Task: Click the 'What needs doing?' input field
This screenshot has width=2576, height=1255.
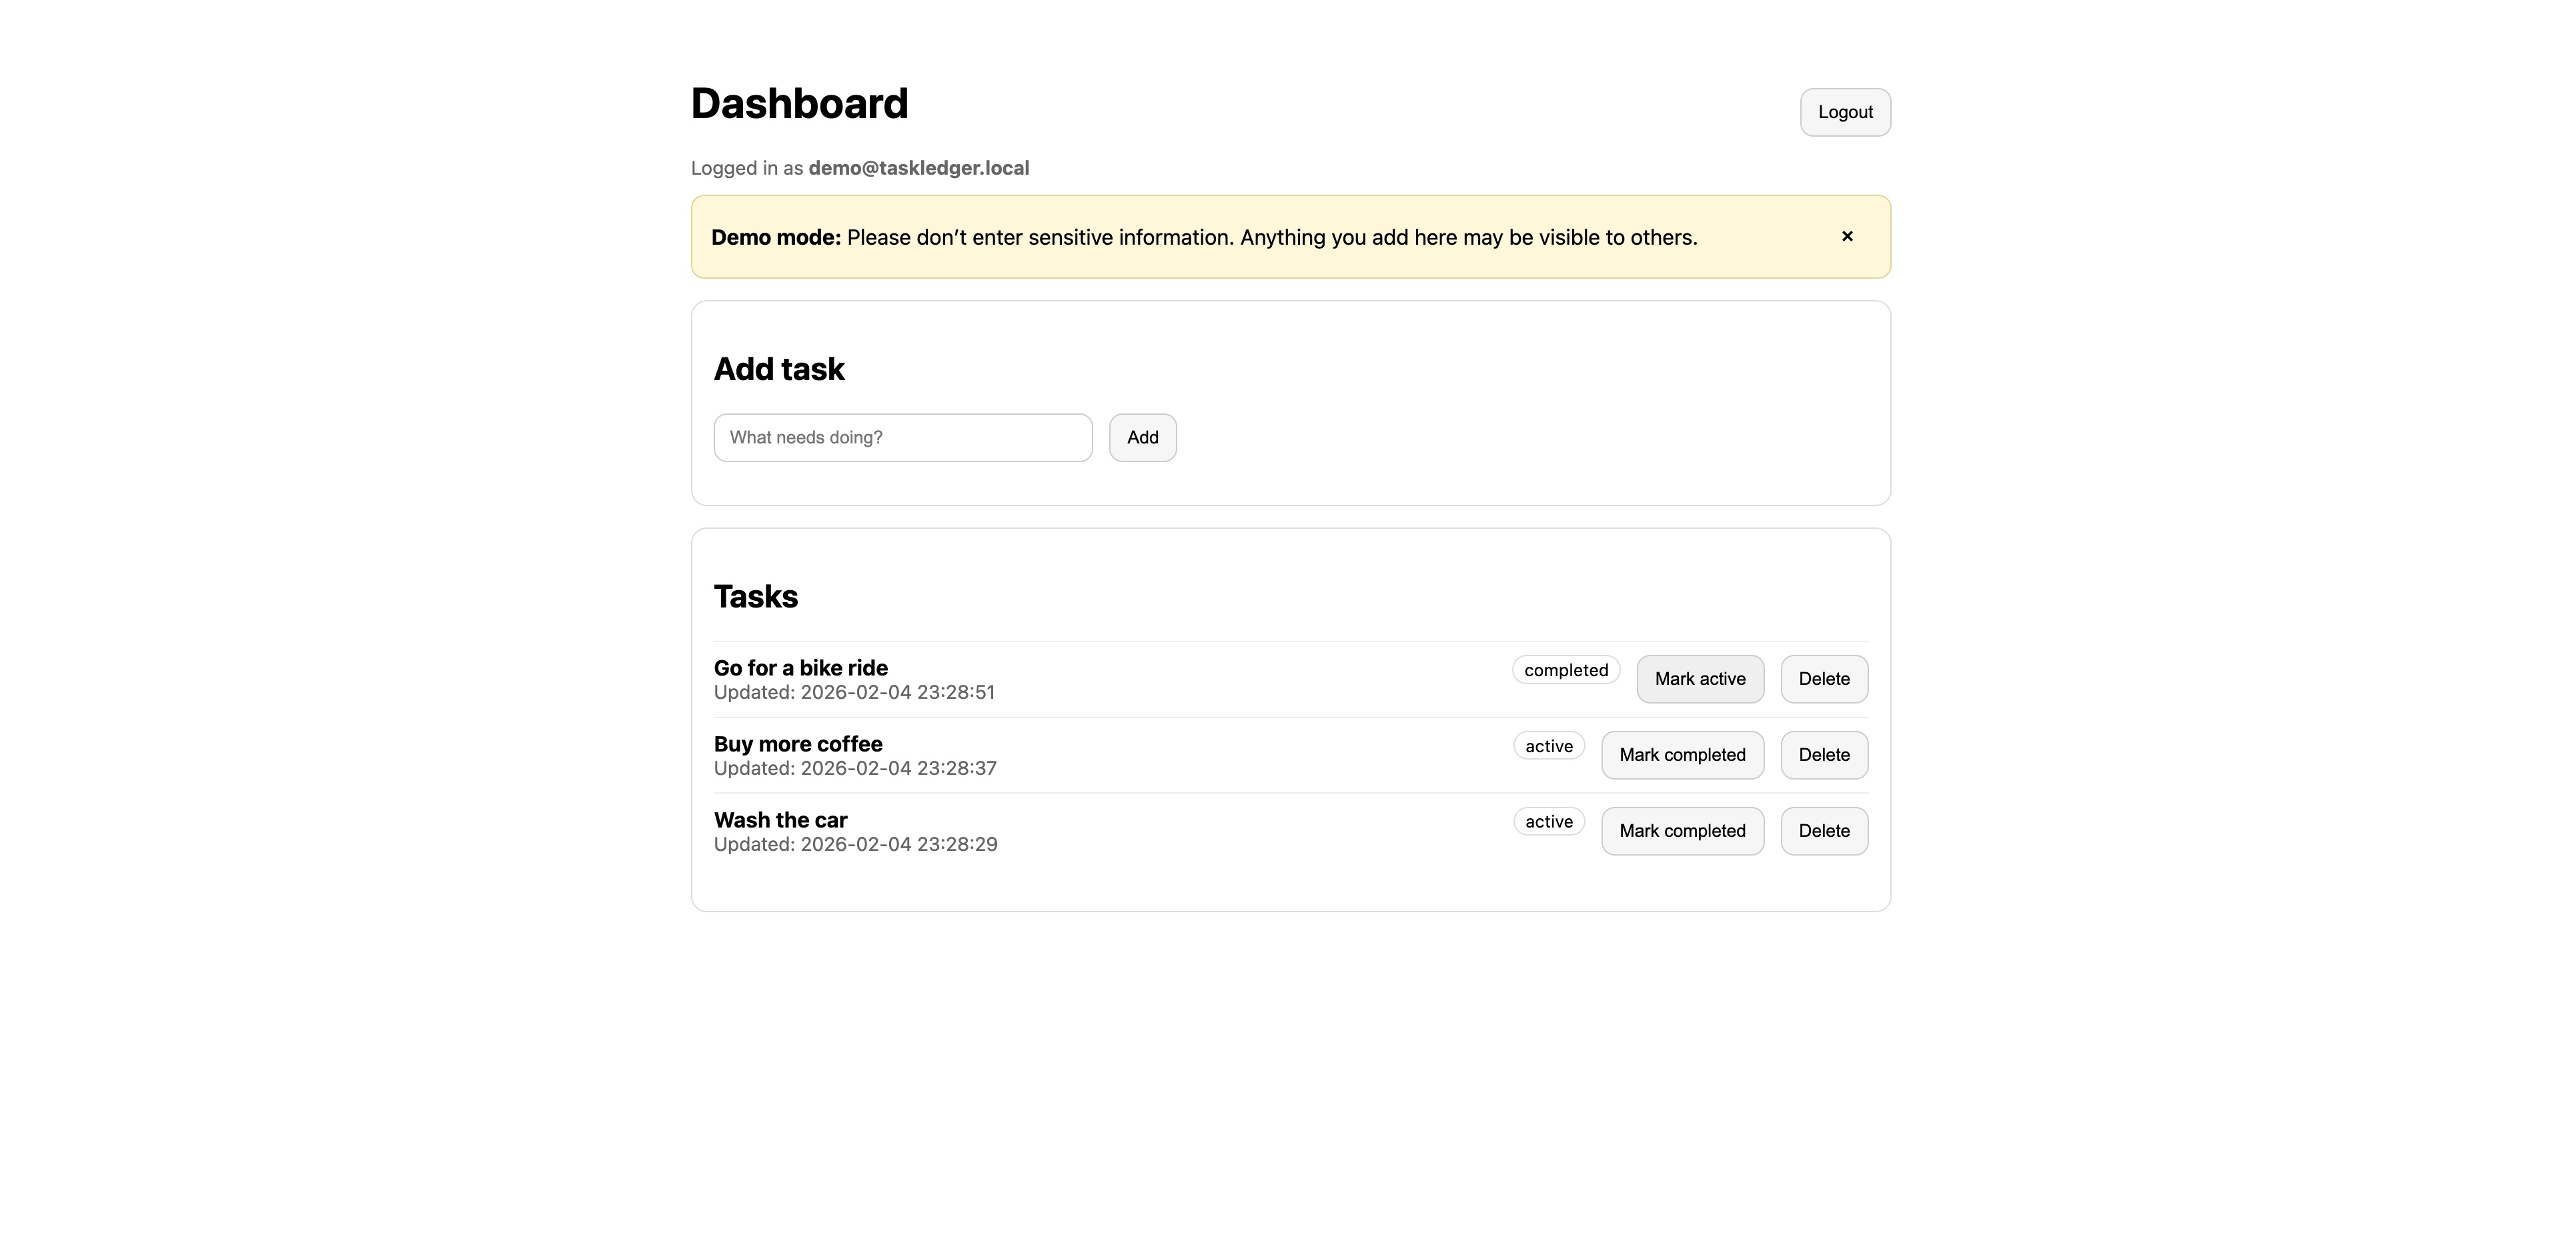Action: [901, 437]
